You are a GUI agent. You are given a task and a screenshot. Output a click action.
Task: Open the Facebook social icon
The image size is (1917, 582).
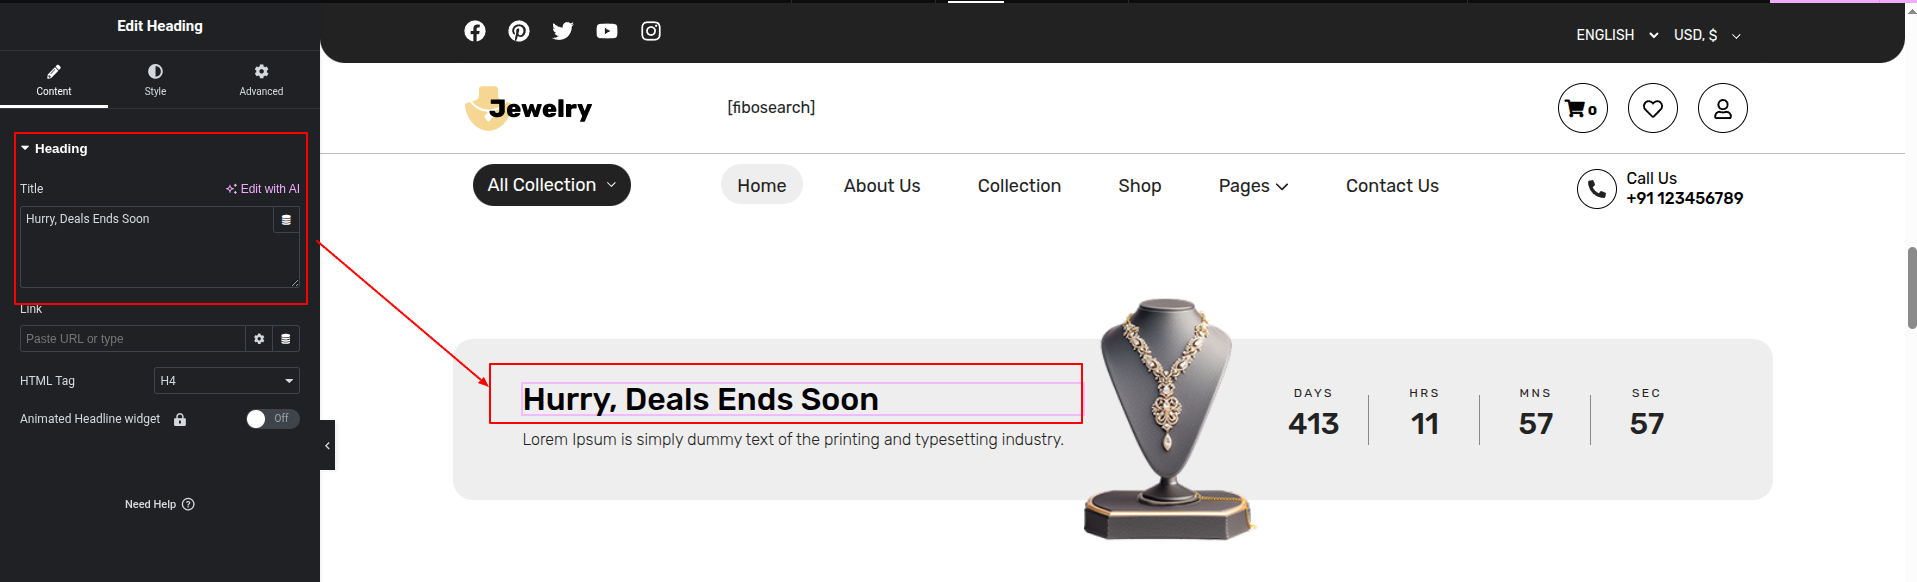coord(475,31)
